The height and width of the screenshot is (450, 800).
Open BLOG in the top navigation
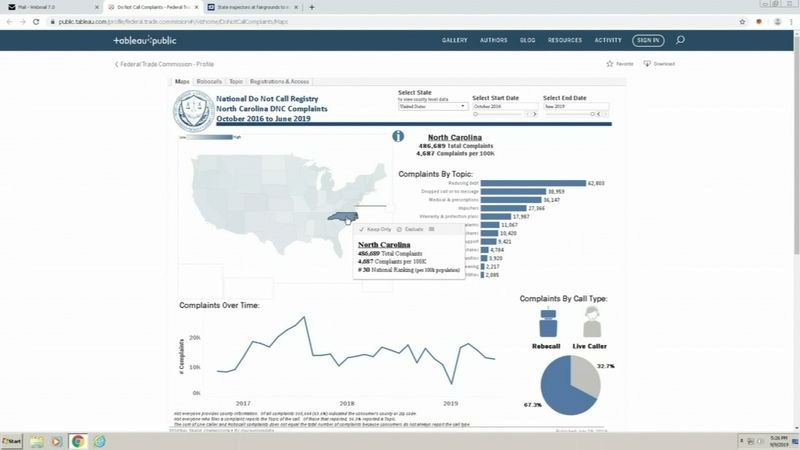click(528, 40)
